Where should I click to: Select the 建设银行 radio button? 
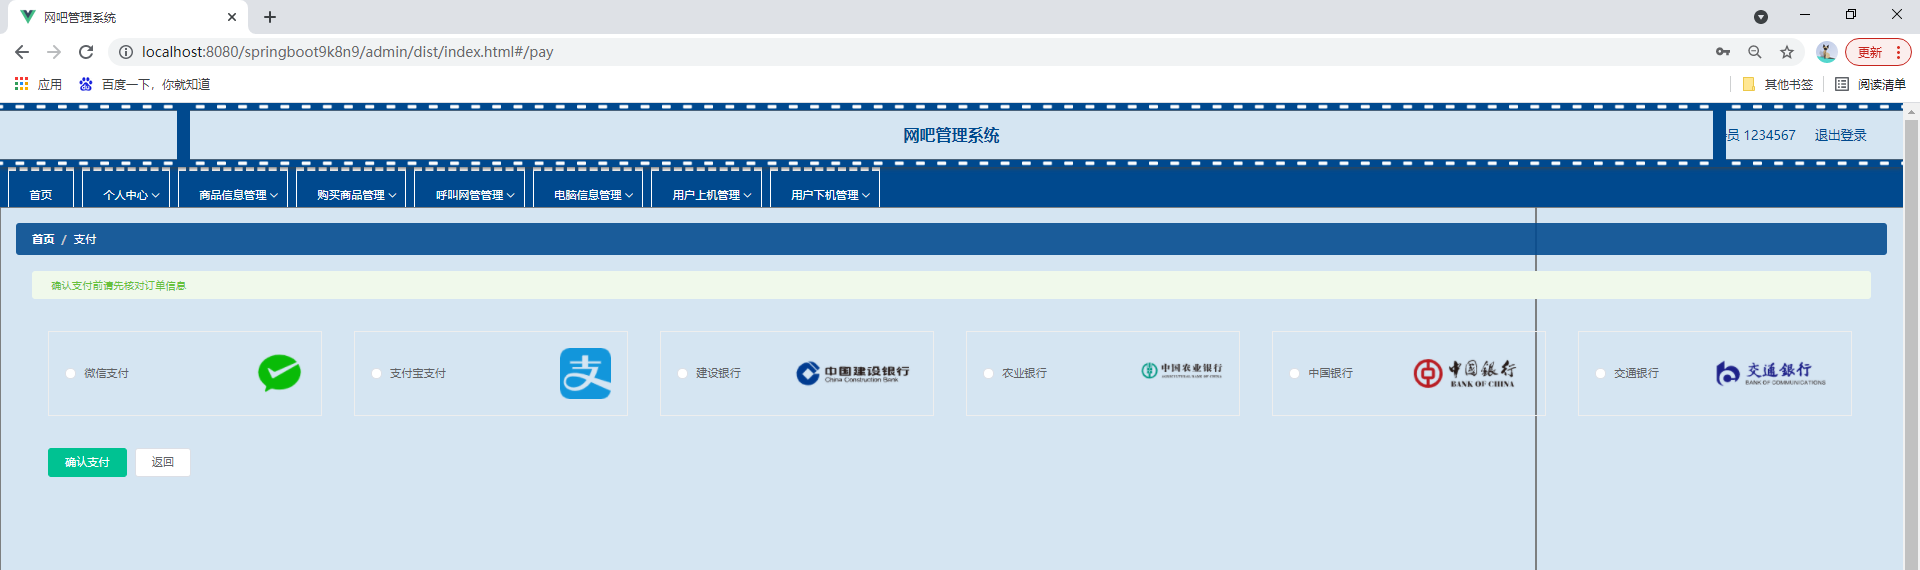click(682, 373)
